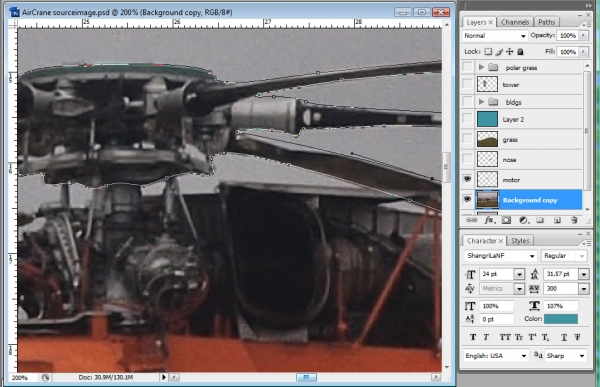Hide the Background copy layer
The image size is (600, 387).
[467, 199]
